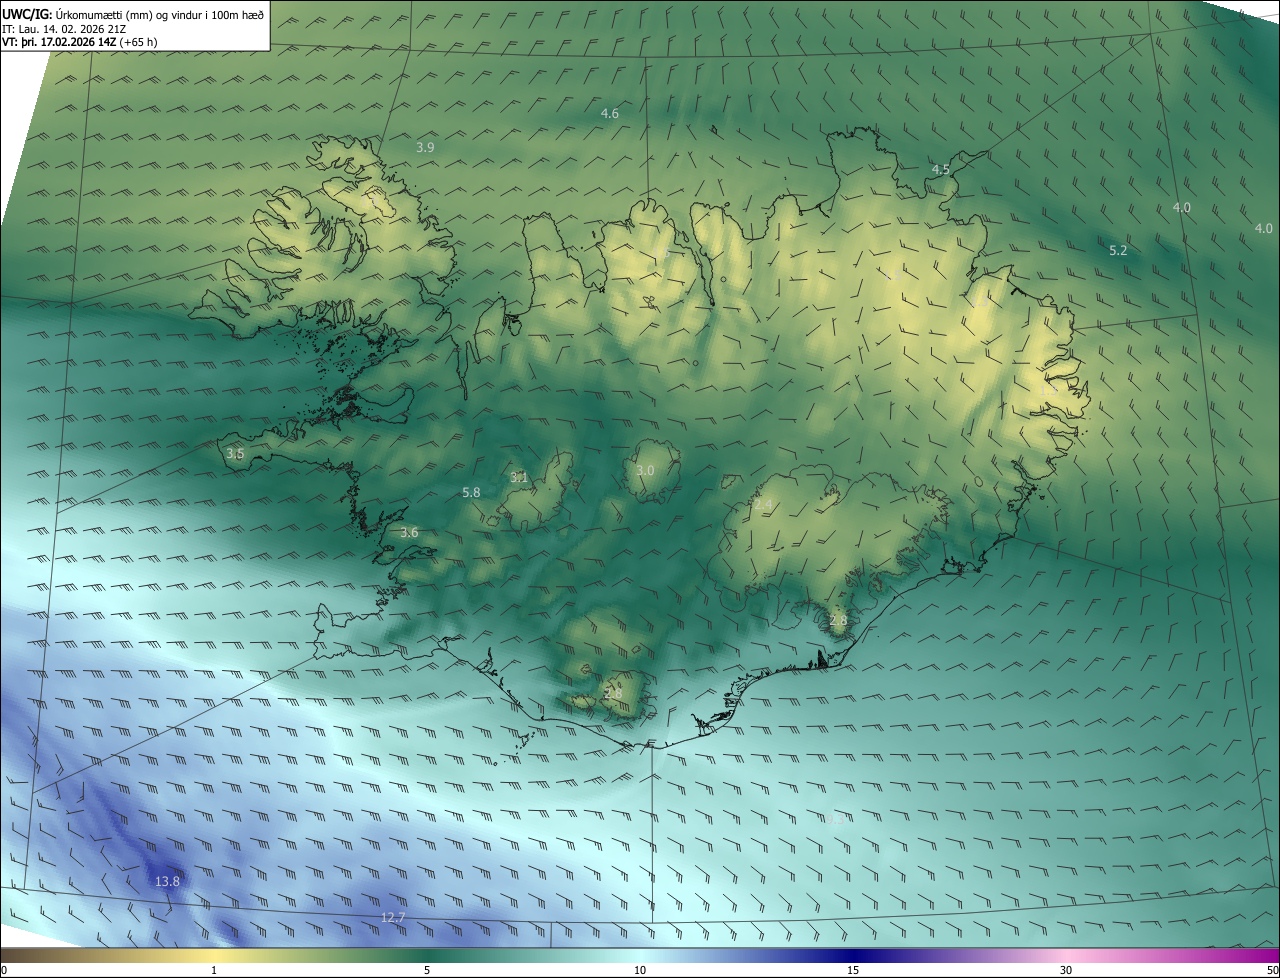The image size is (1280, 978).
Task: Click the colorbar tick labeled 10
Action: point(640,970)
